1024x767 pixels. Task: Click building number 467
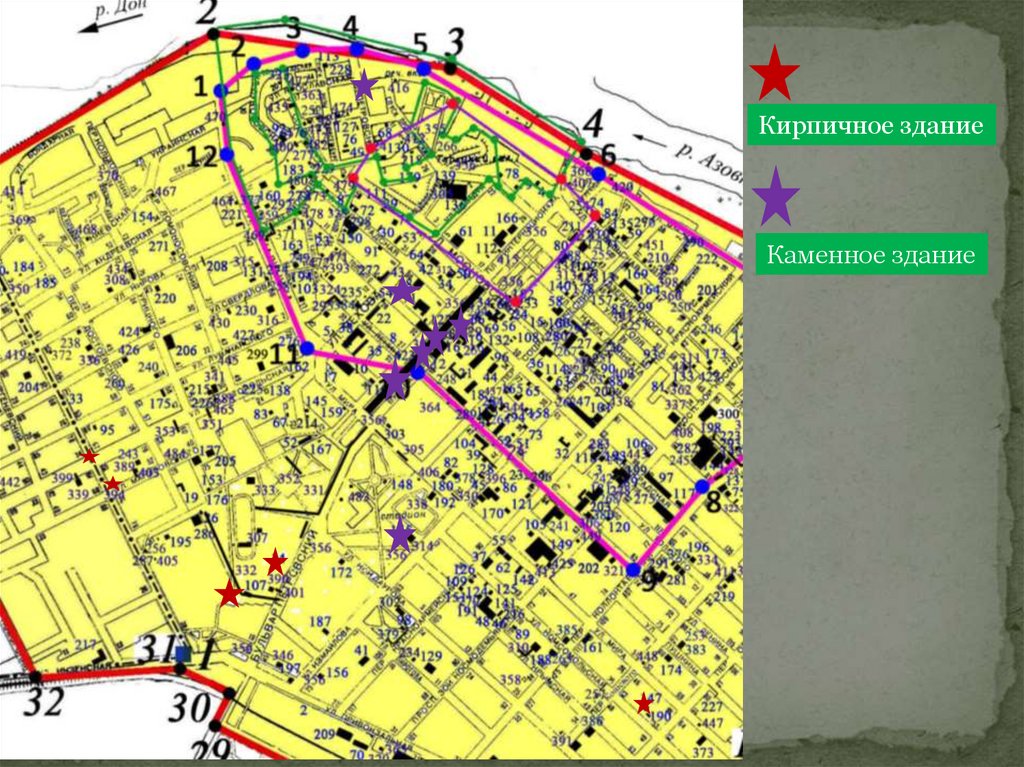165,191
